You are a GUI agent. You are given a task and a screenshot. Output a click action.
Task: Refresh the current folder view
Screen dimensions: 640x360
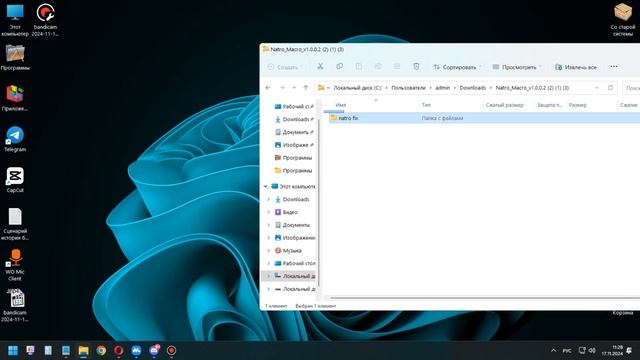click(610, 88)
